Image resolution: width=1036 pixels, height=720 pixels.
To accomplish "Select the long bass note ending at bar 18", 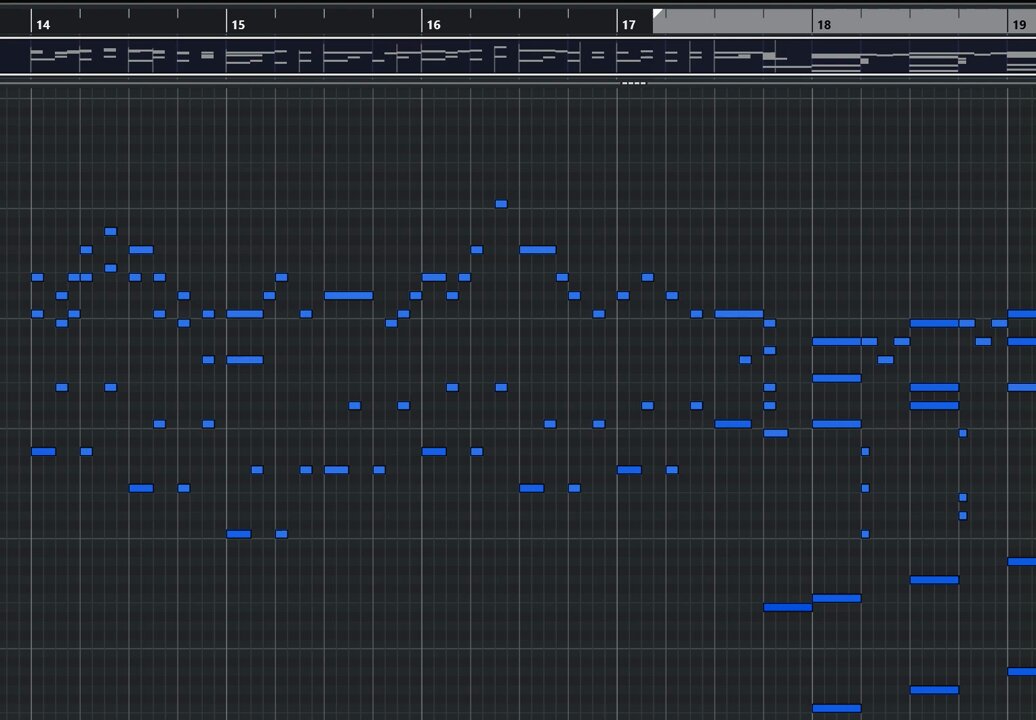I will [x=788, y=608].
